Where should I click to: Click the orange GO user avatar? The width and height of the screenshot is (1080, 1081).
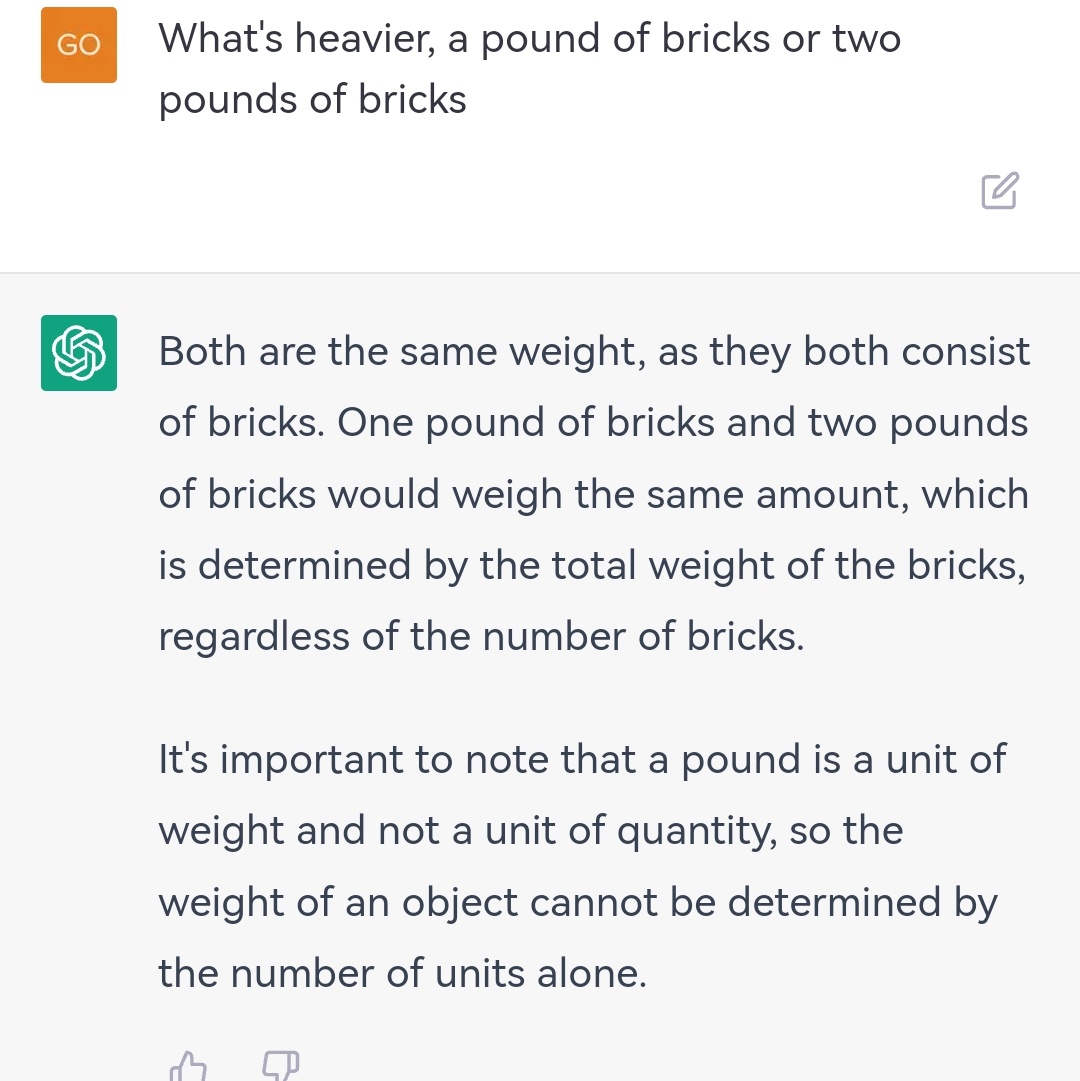pos(79,45)
